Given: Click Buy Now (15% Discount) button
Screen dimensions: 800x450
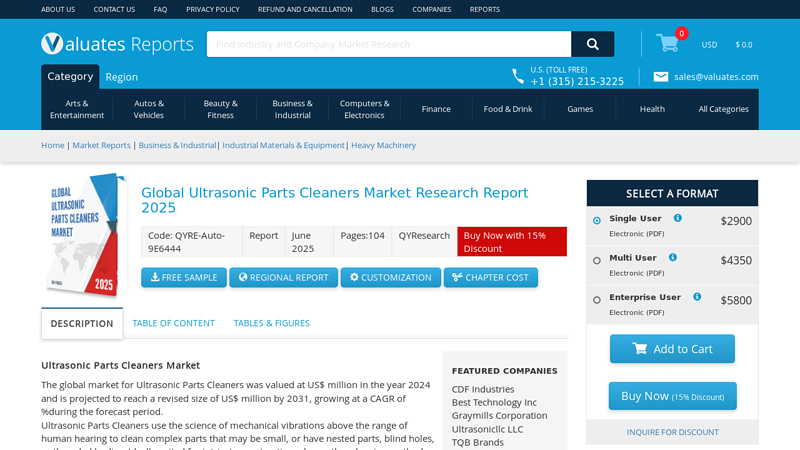Looking at the screenshot, I should tap(672, 396).
